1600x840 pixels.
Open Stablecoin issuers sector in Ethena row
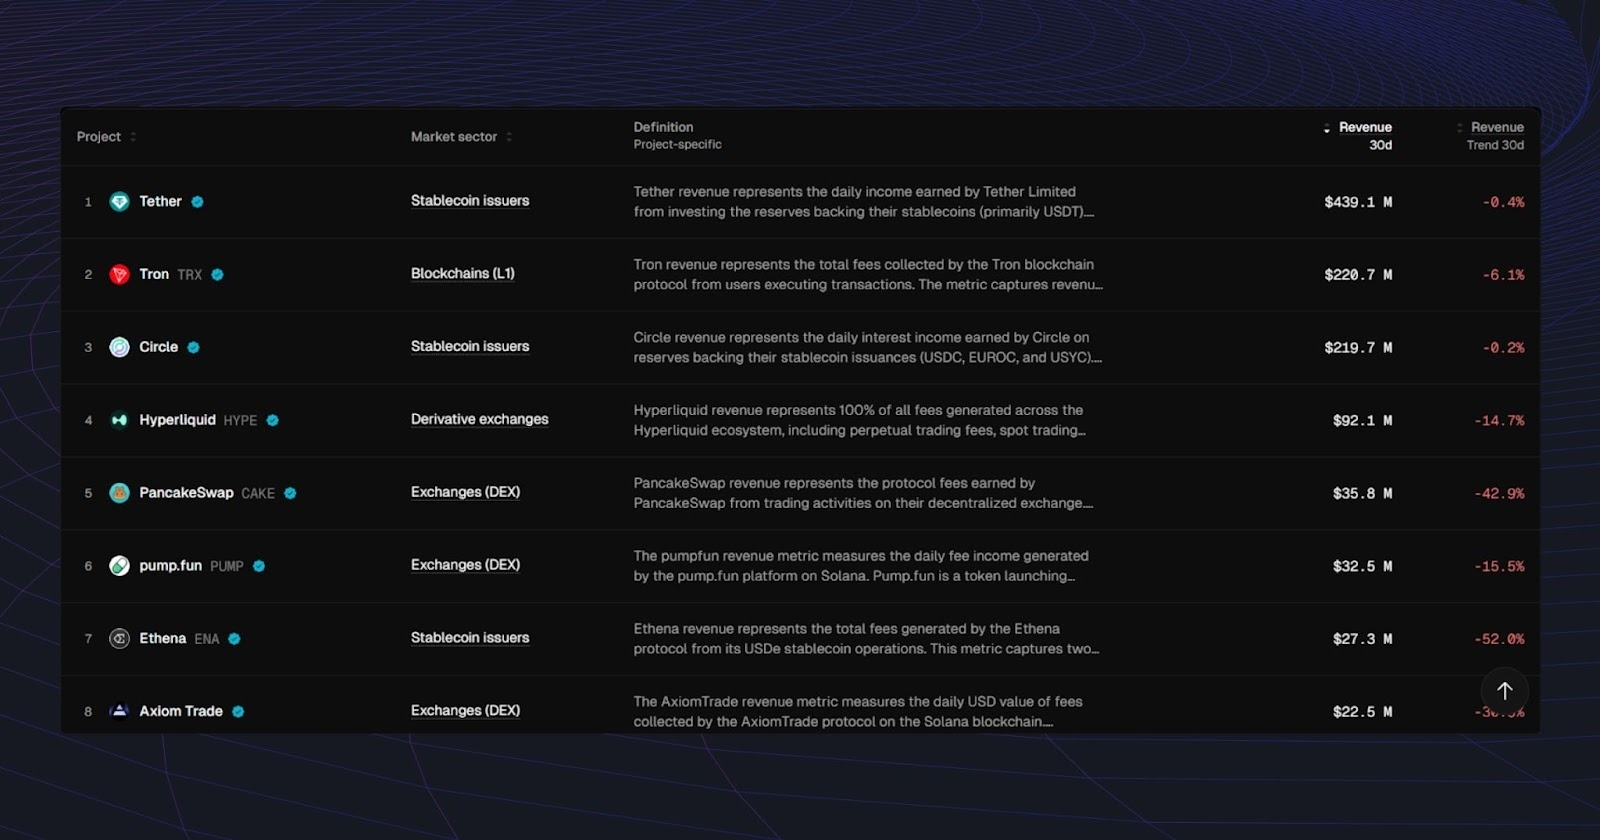click(x=470, y=638)
